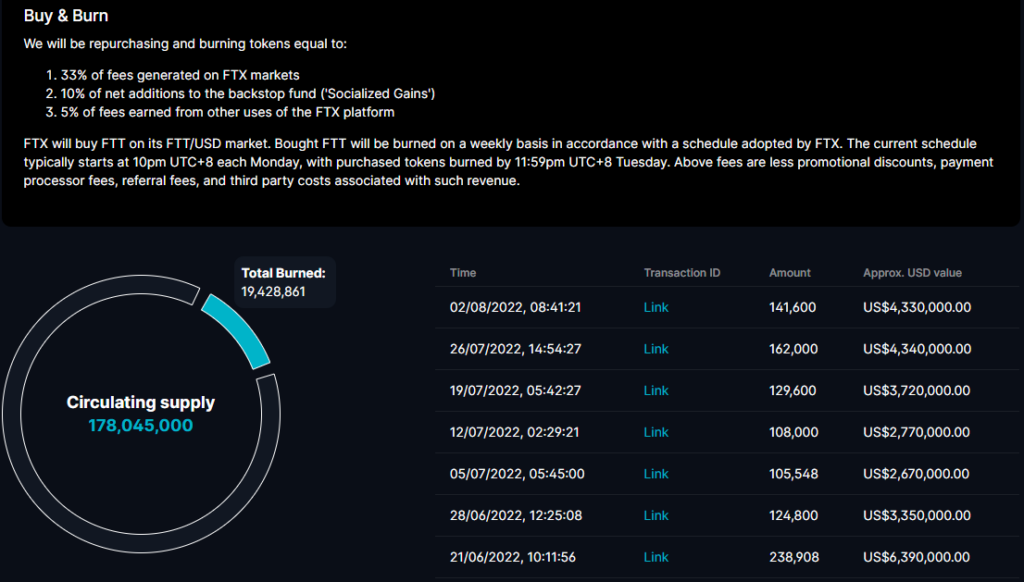Click the value US$3,720,000.00
The height and width of the screenshot is (582, 1024).
pyautogui.click(x=916, y=391)
